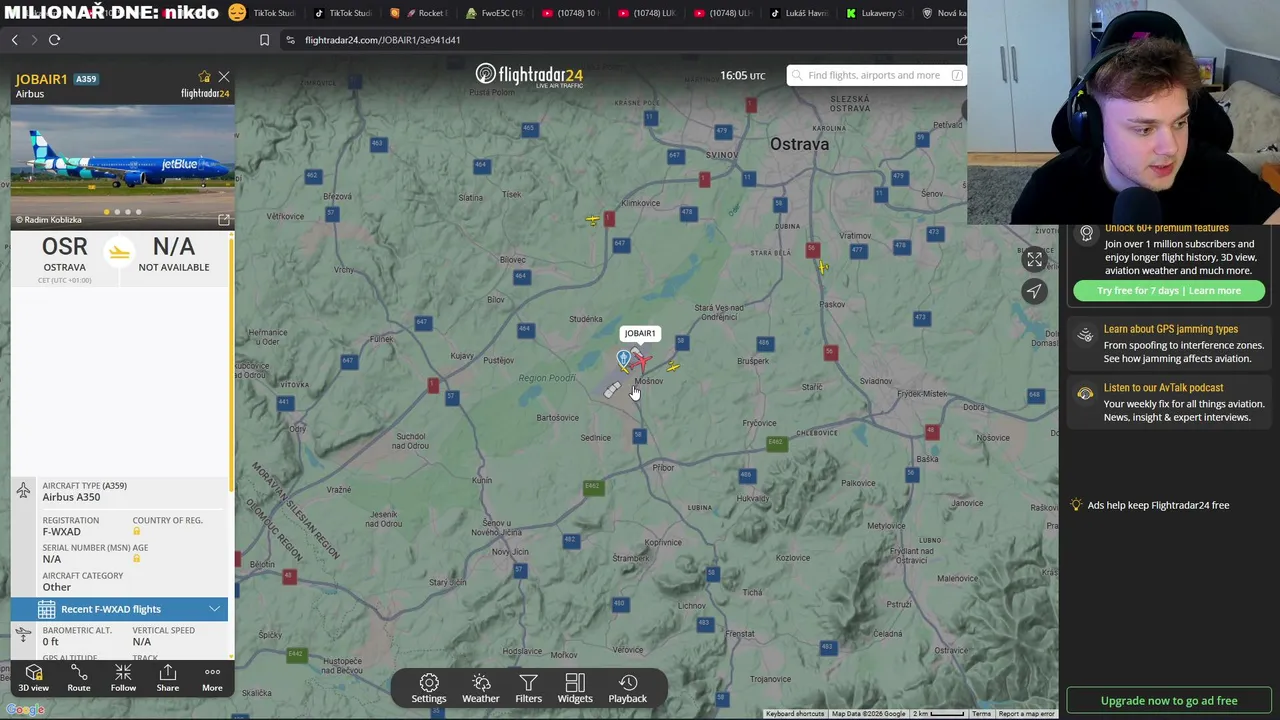Viewport: 1280px width, 720px height.
Task: Switch to the Lukáš Havrin browser tab
Action: coord(800,13)
